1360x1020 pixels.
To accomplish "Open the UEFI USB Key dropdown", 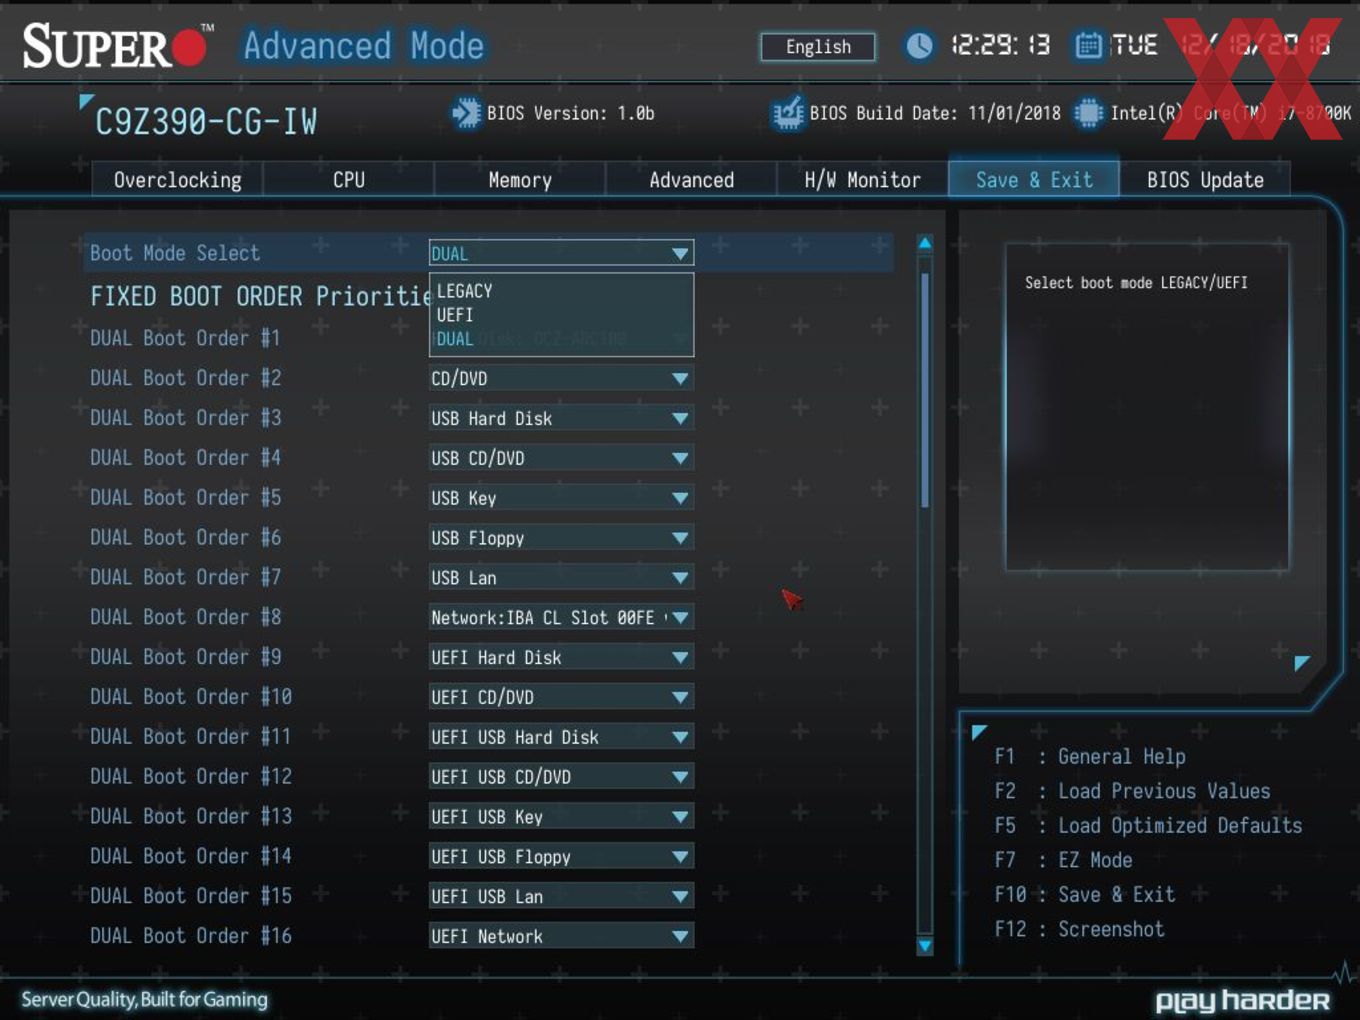I will [x=561, y=817].
